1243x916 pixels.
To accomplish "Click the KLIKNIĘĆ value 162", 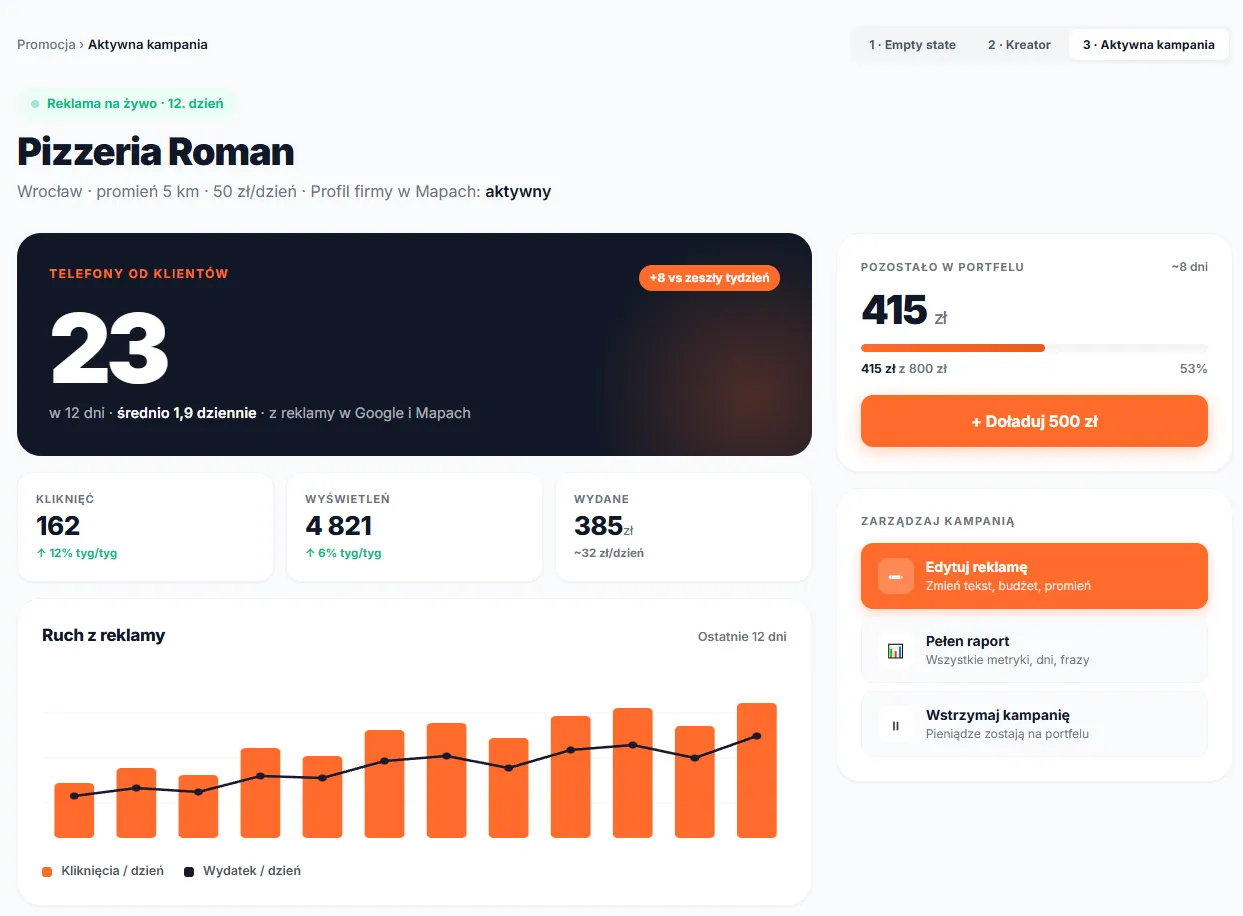I will pos(58,526).
